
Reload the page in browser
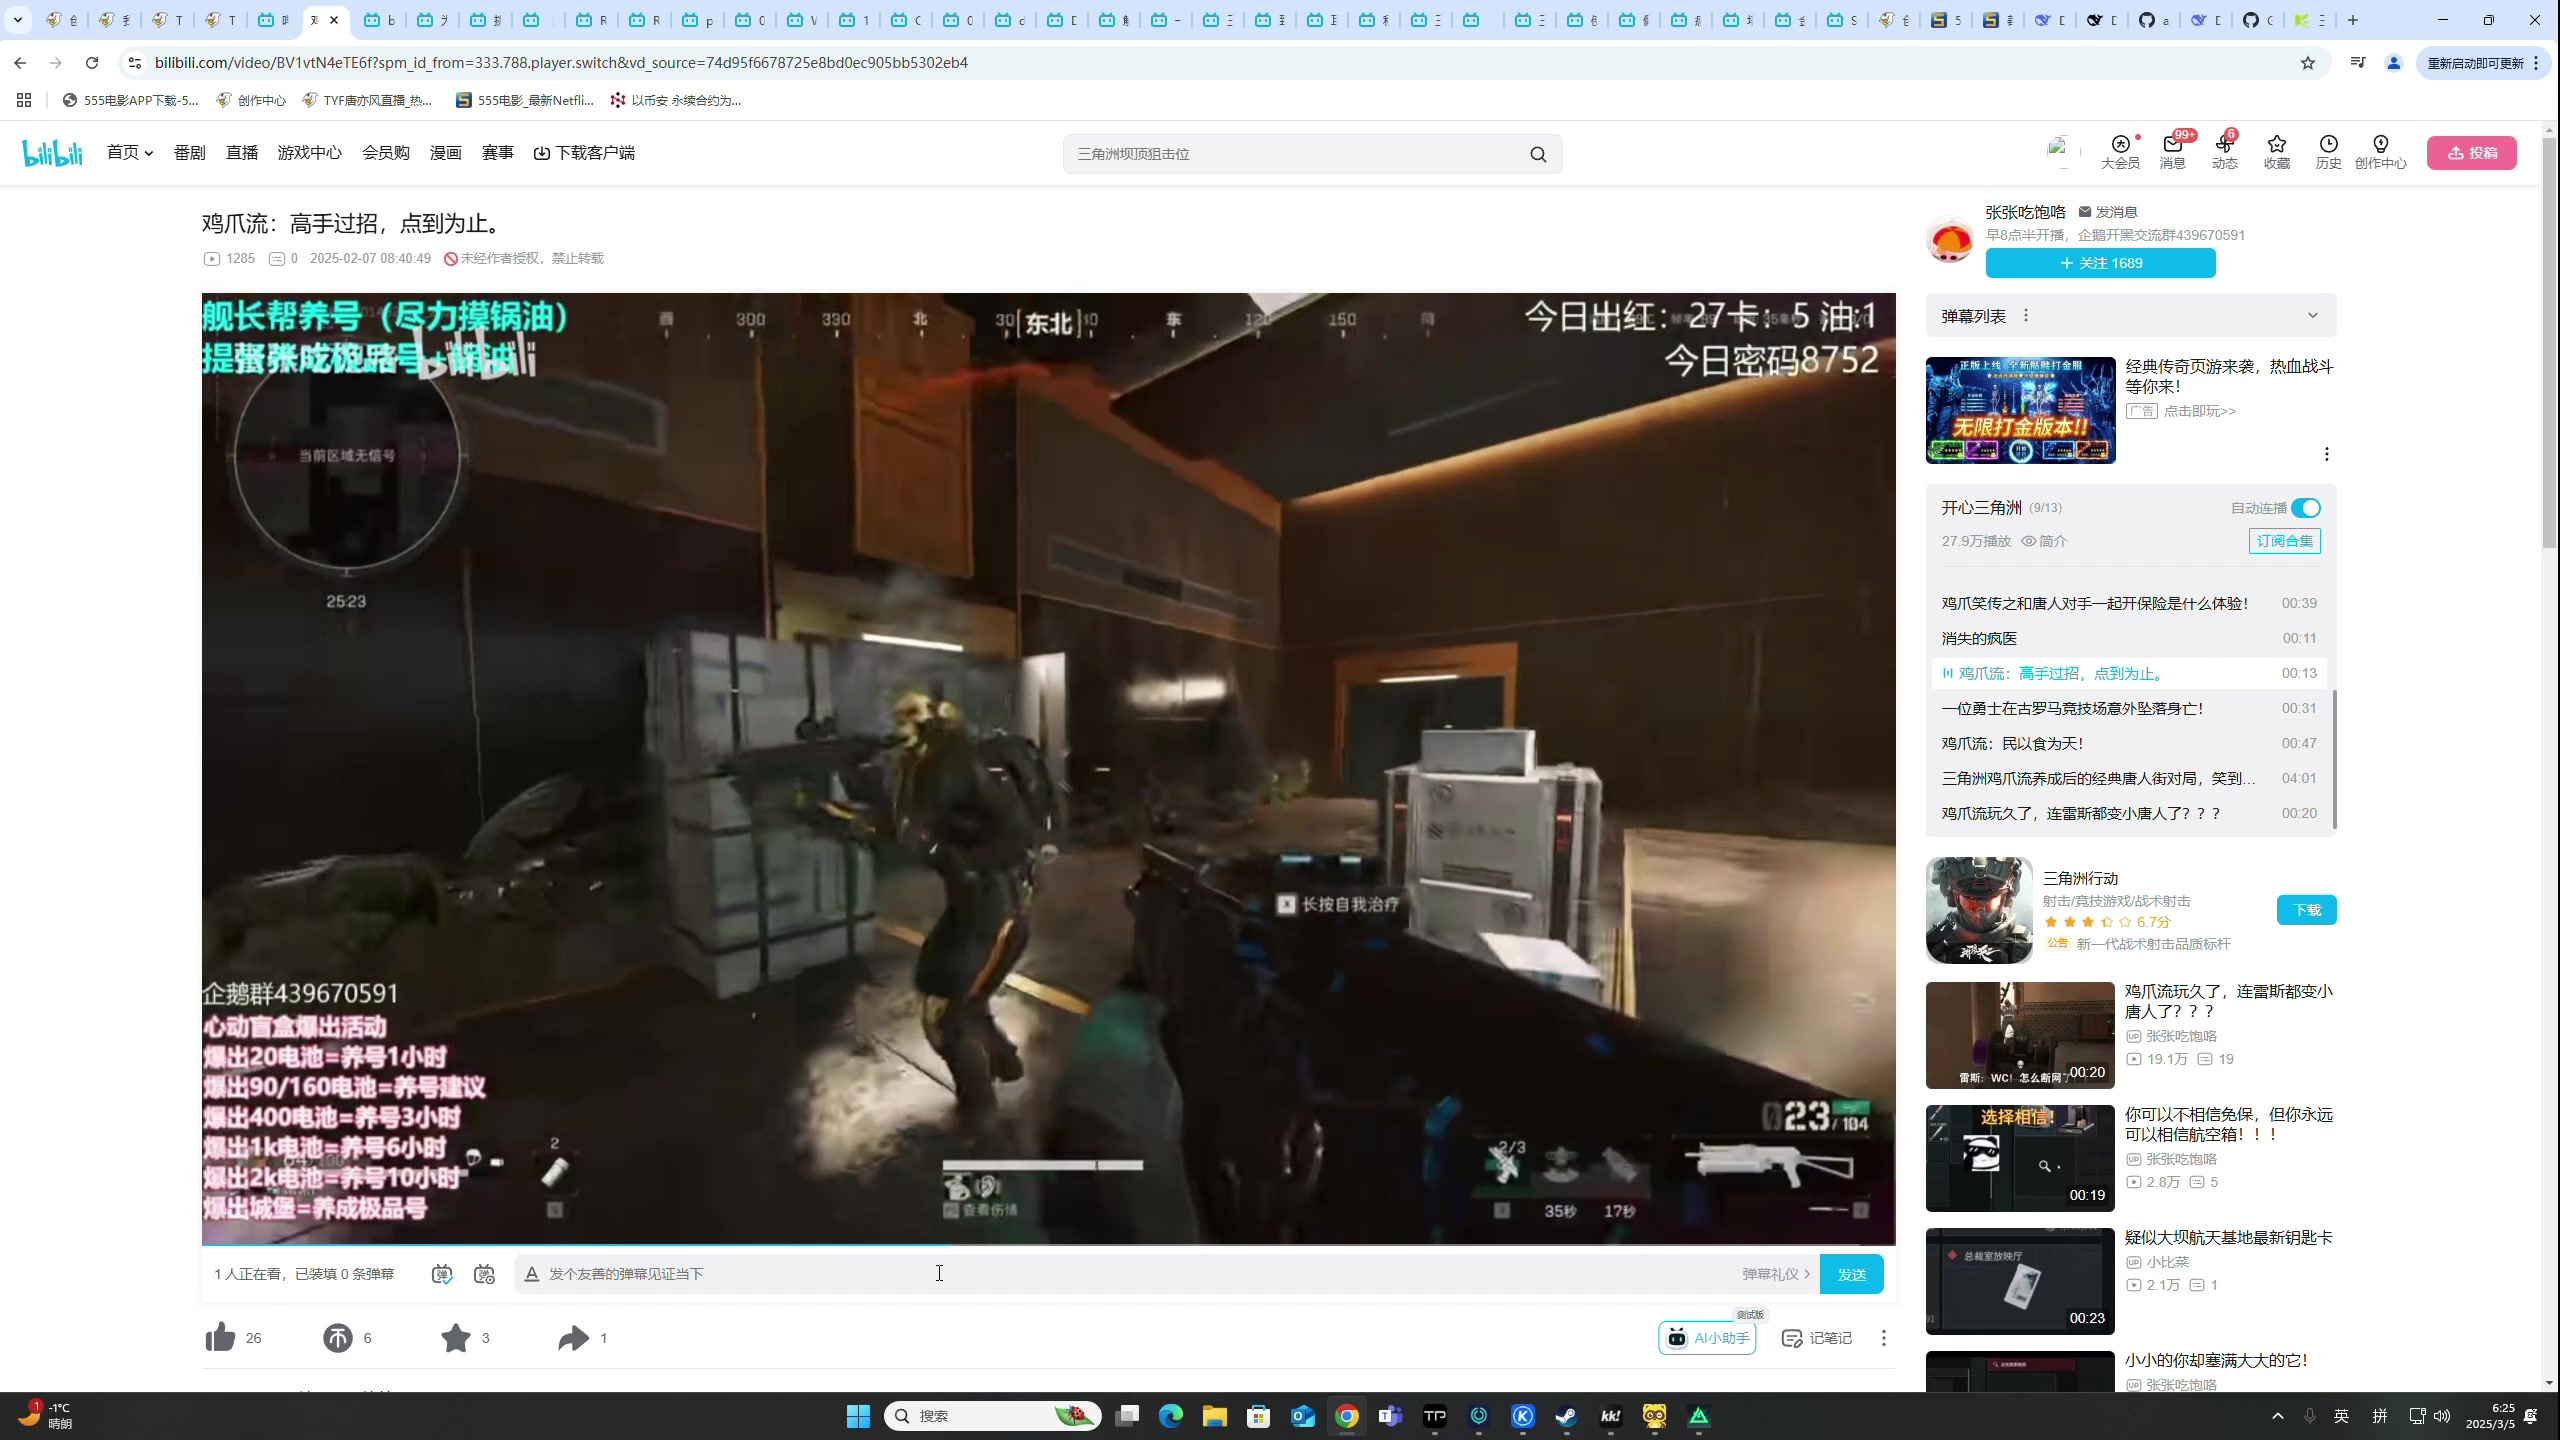click(x=92, y=63)
